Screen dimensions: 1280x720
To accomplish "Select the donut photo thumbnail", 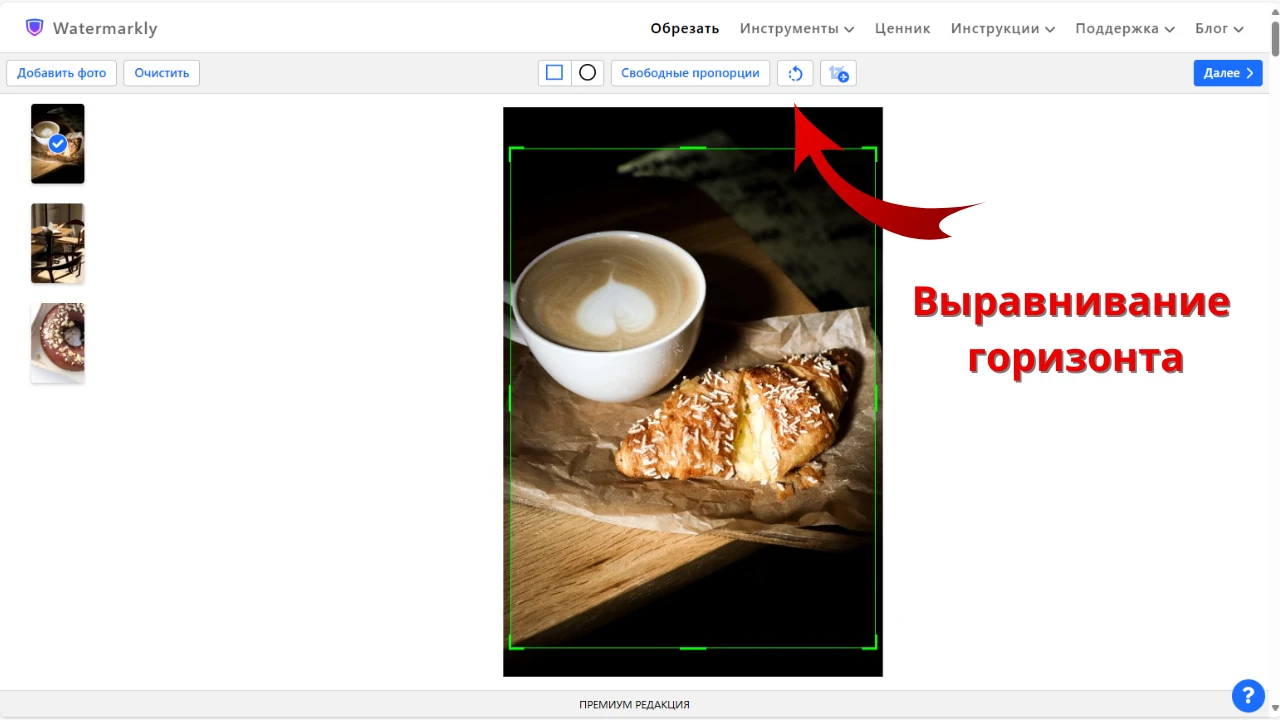I will [x=58, y=343].
